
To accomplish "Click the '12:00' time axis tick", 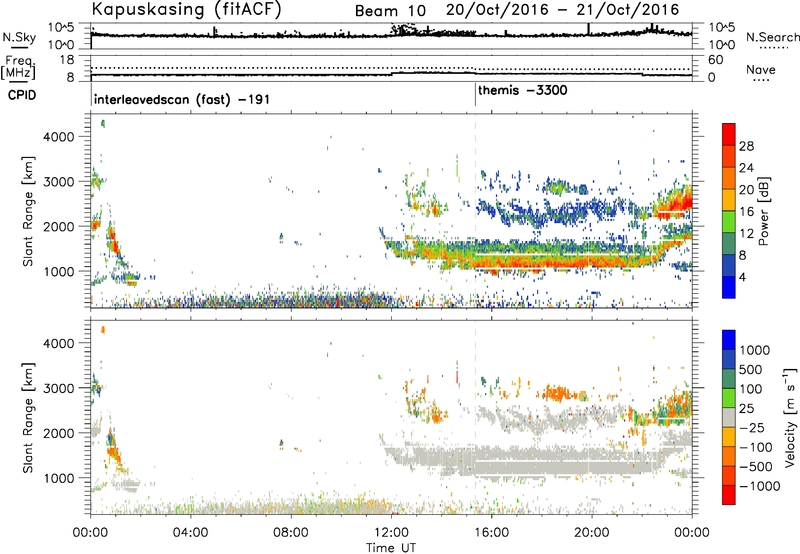I will pyautogui.click(x=391, y=533).
